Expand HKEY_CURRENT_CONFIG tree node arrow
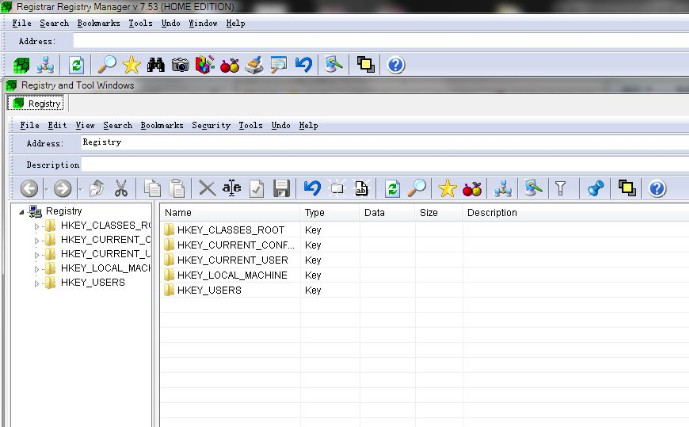Viewport: 689px width, 427px height. (x=37, y=241)
